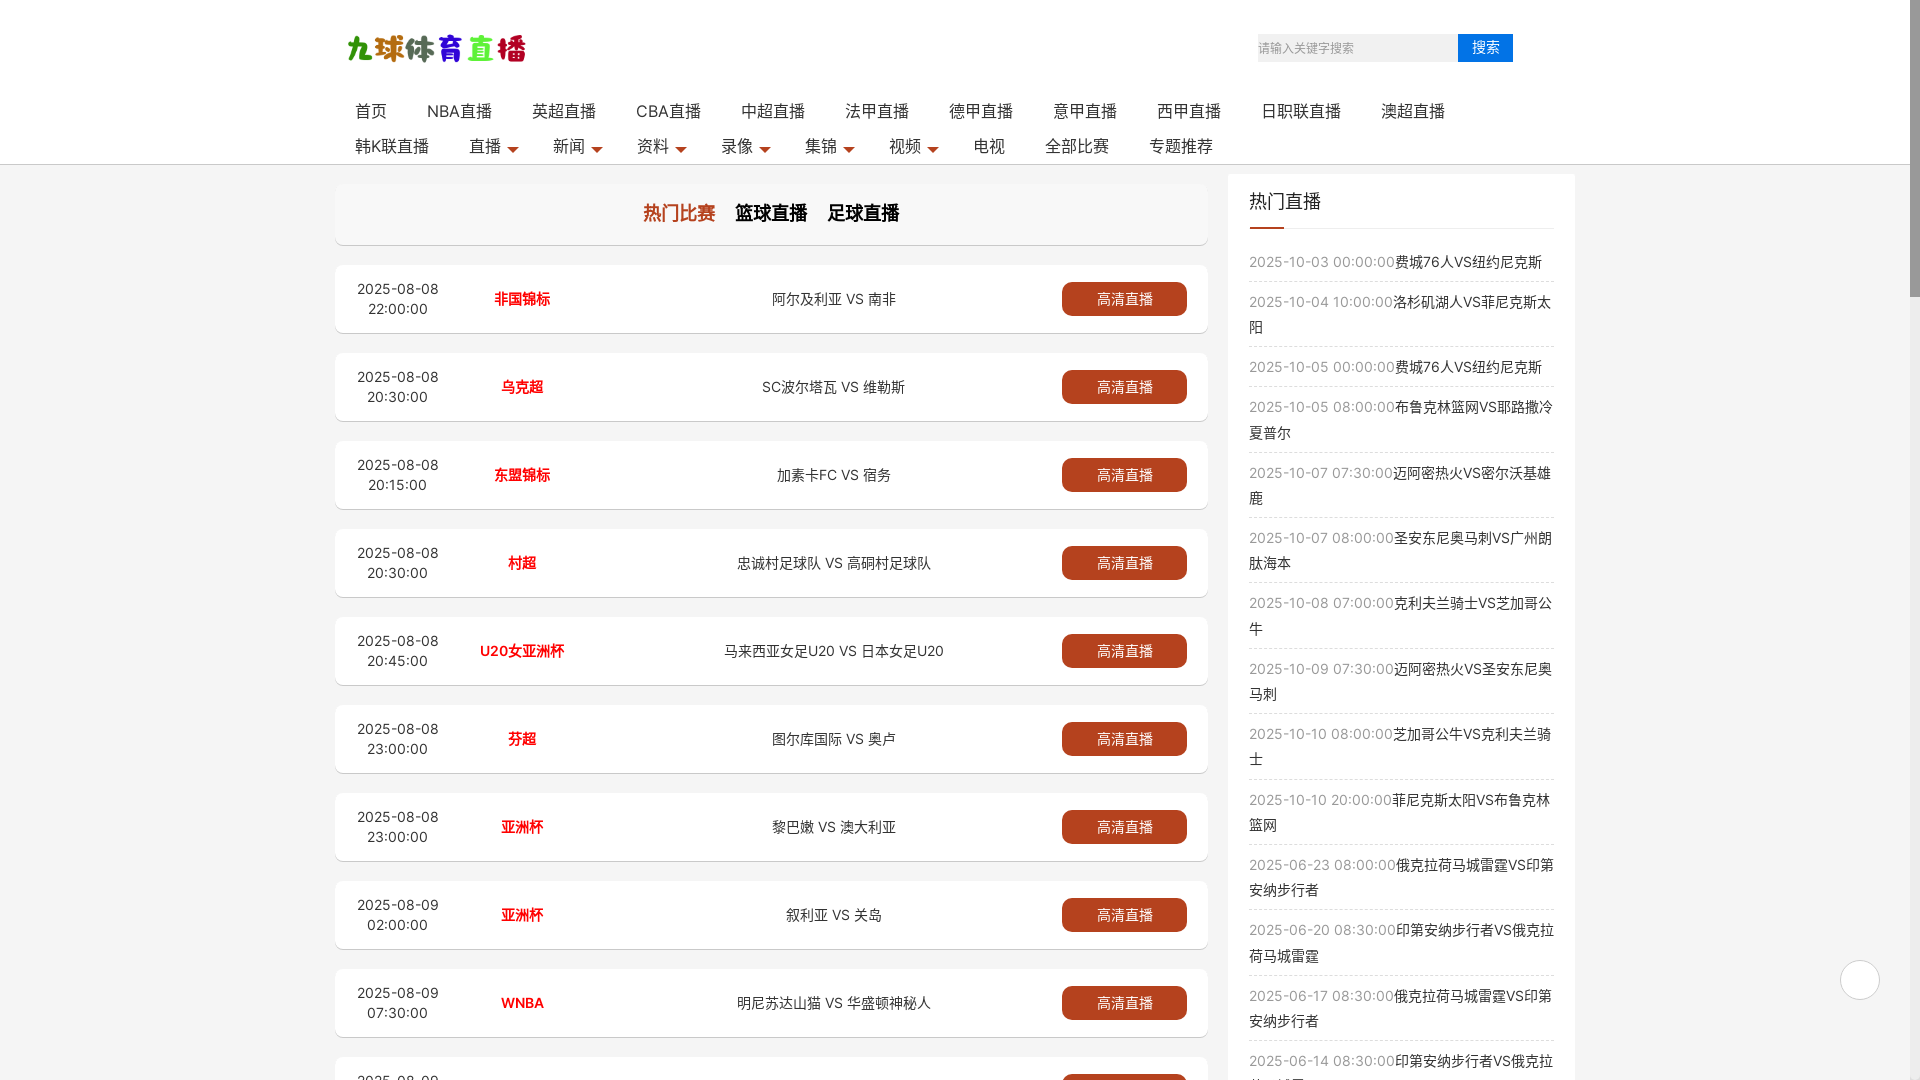Screen dimensions: 1920x1080
Task: Open the 阿尔及利亚 VS 南非 match link
Action: tap(834, 299)
